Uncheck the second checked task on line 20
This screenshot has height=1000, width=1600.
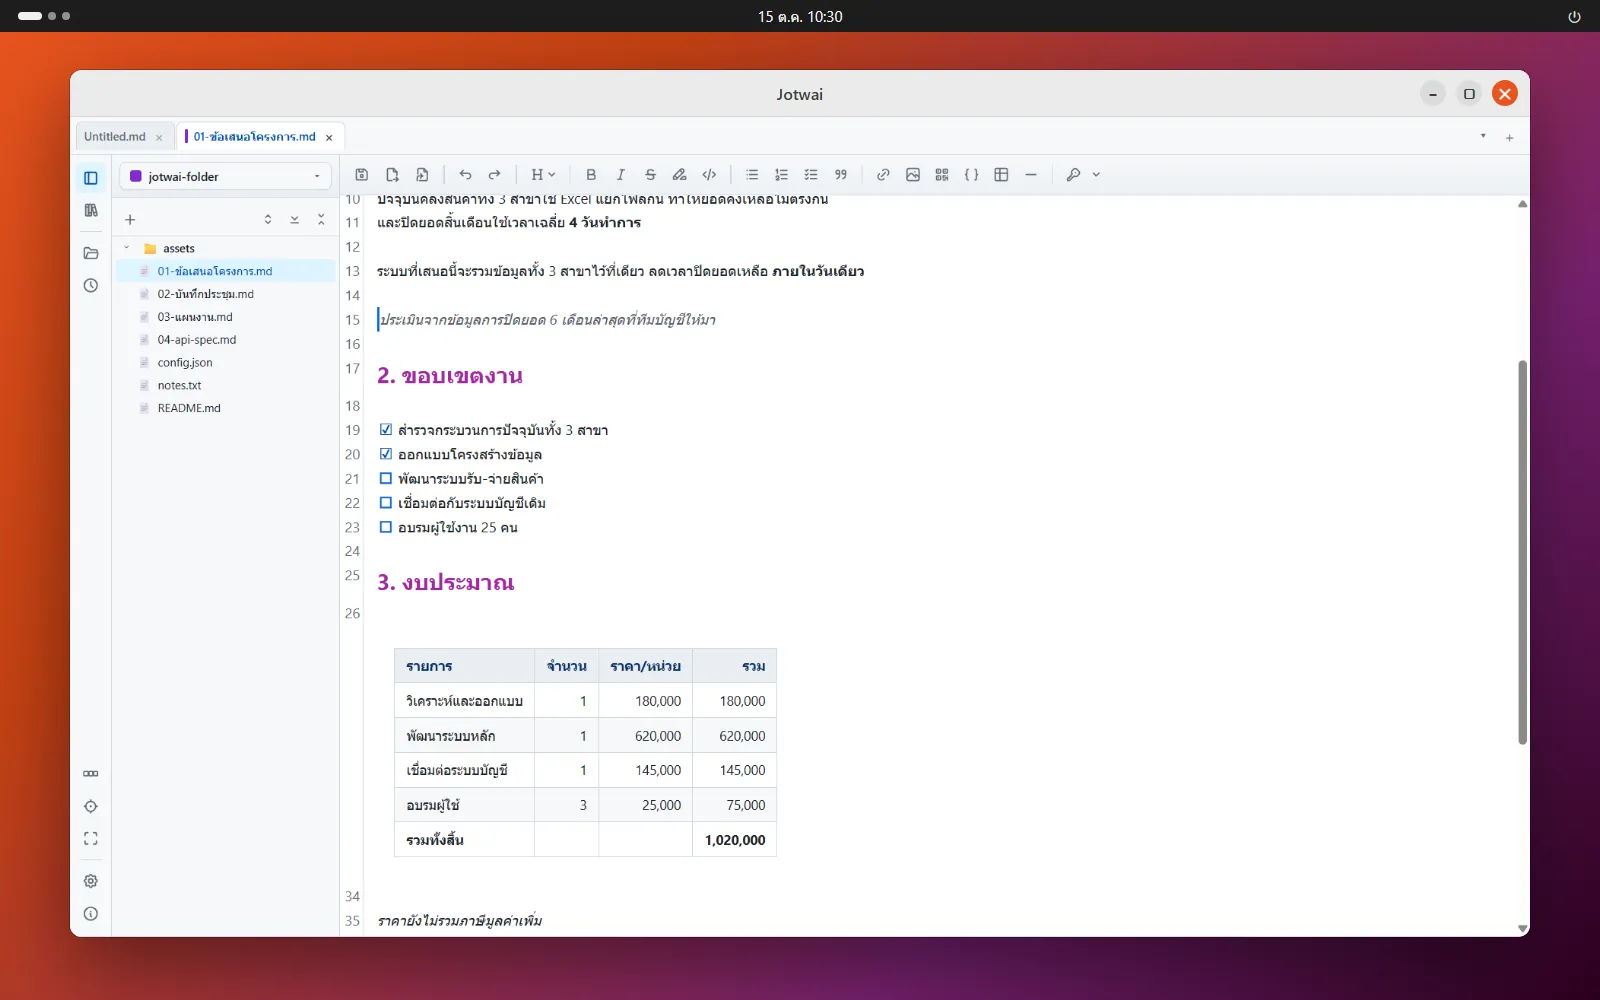click(386, 454)
